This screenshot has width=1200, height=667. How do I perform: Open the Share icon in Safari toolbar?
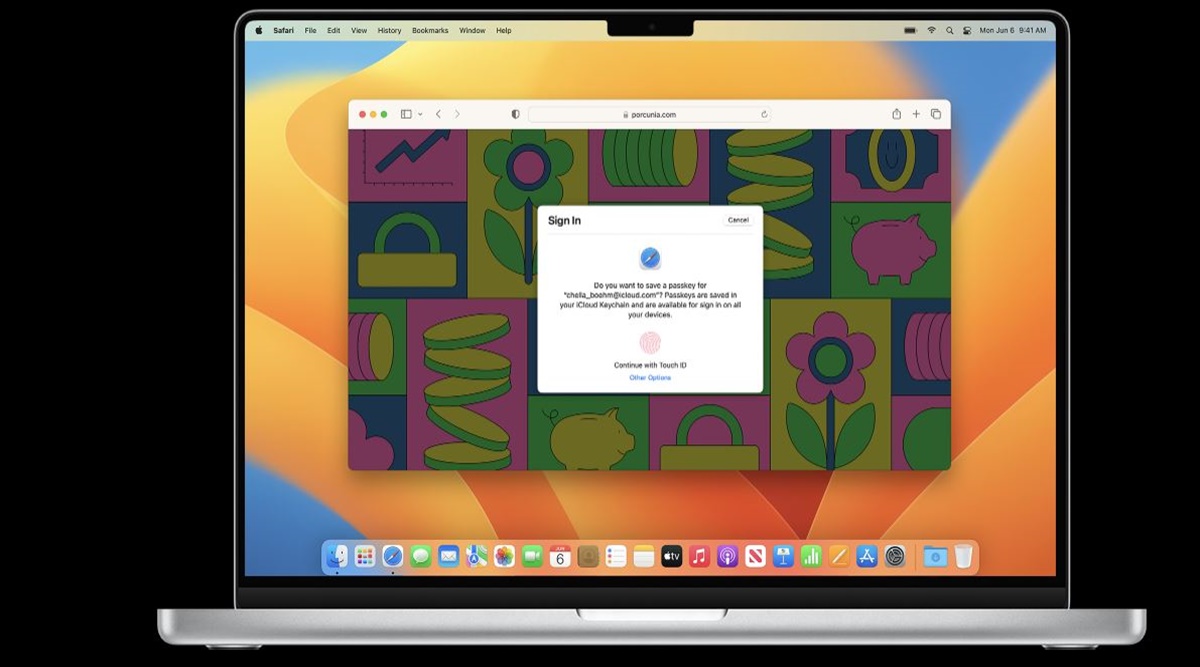896,114
